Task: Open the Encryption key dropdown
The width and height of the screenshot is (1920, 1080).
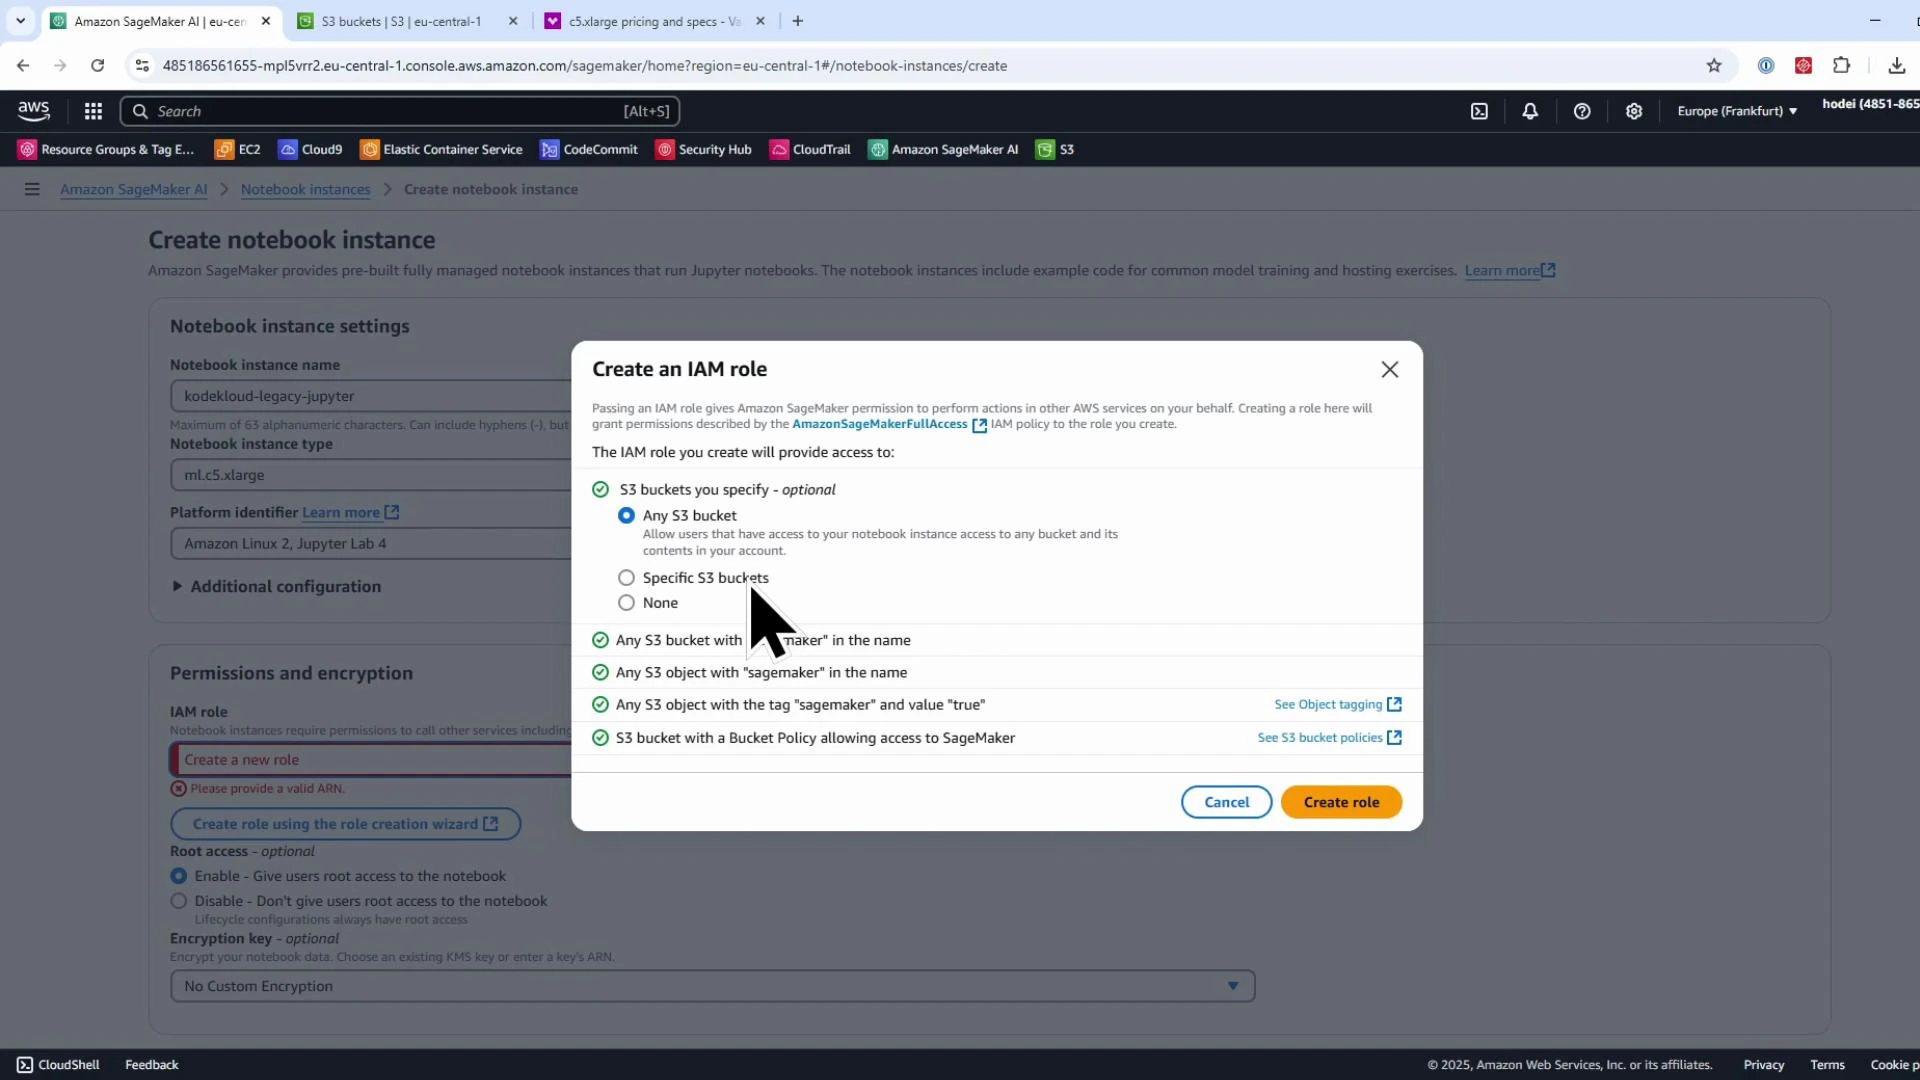Action: [x=1231, y=985]
